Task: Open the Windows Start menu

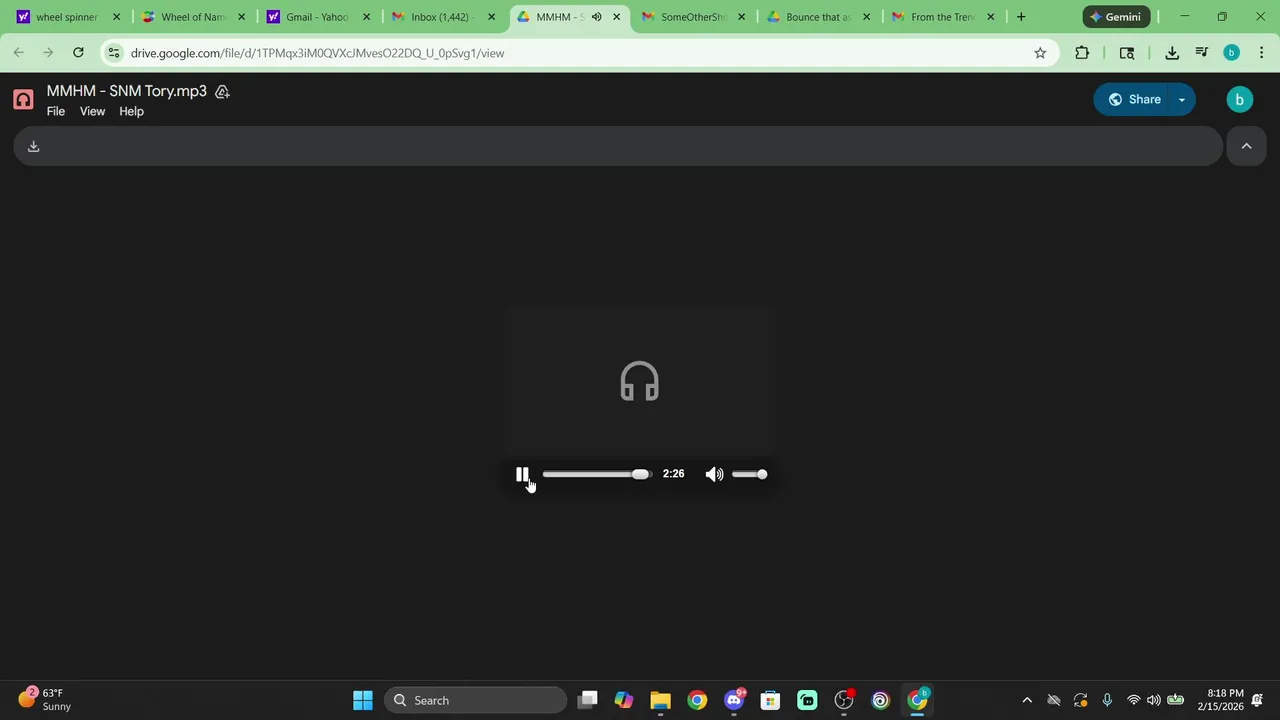Action: coord(363,700)
